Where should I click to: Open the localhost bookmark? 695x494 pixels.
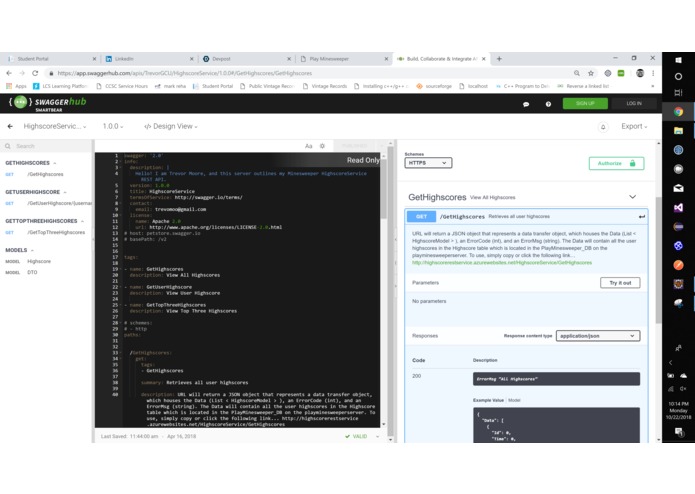473,86
